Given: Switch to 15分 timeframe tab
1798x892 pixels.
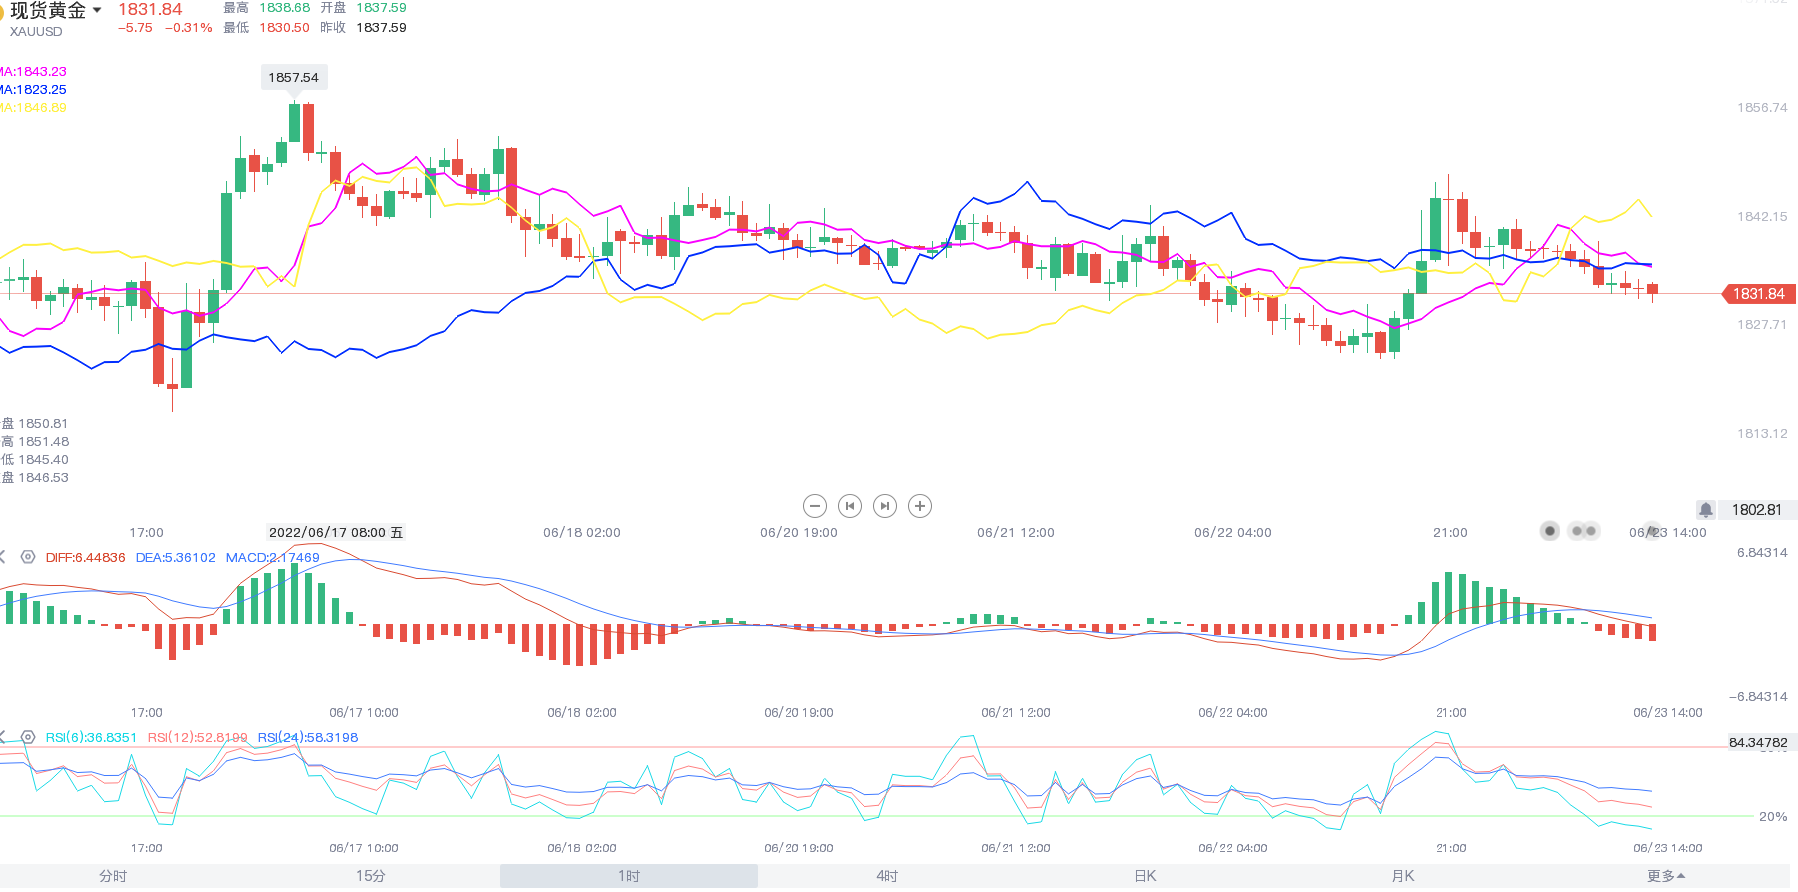Looking at the screenshot, I should (371, 876).
